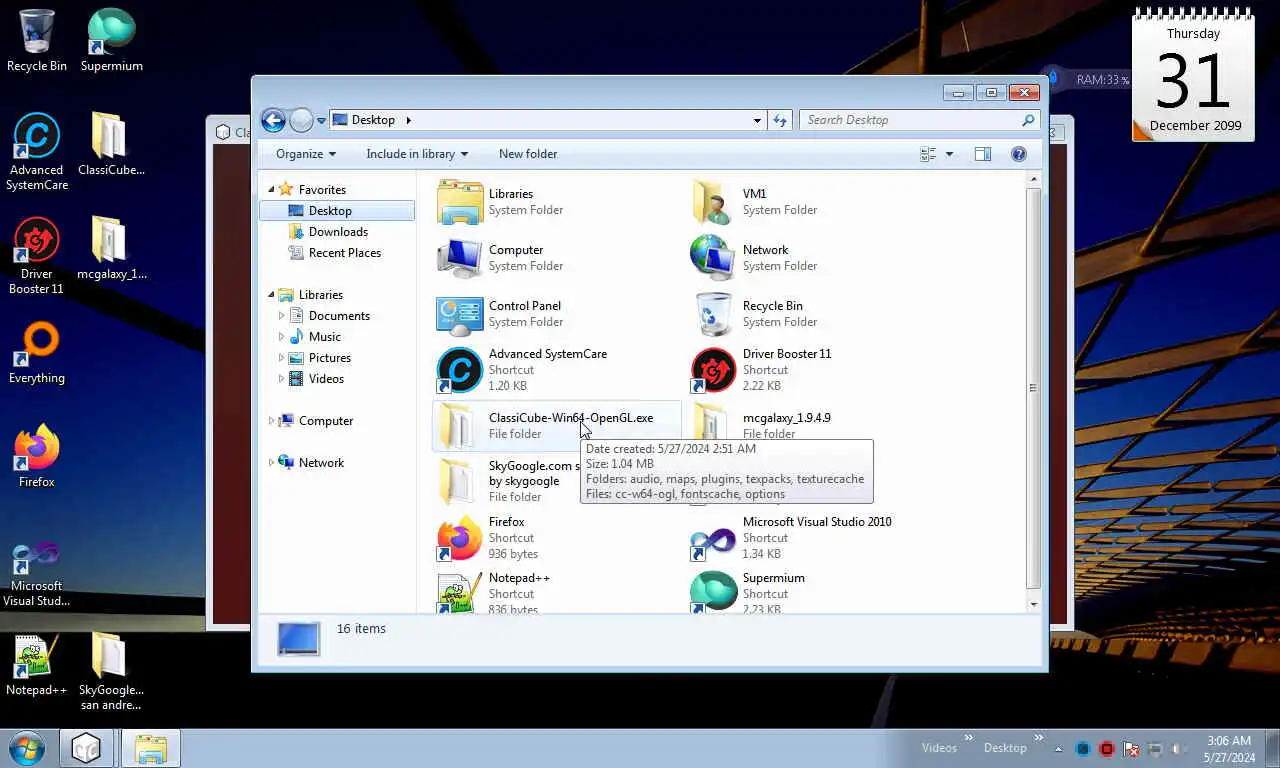Open Pictures library in navigation pane

pos(329,358)
